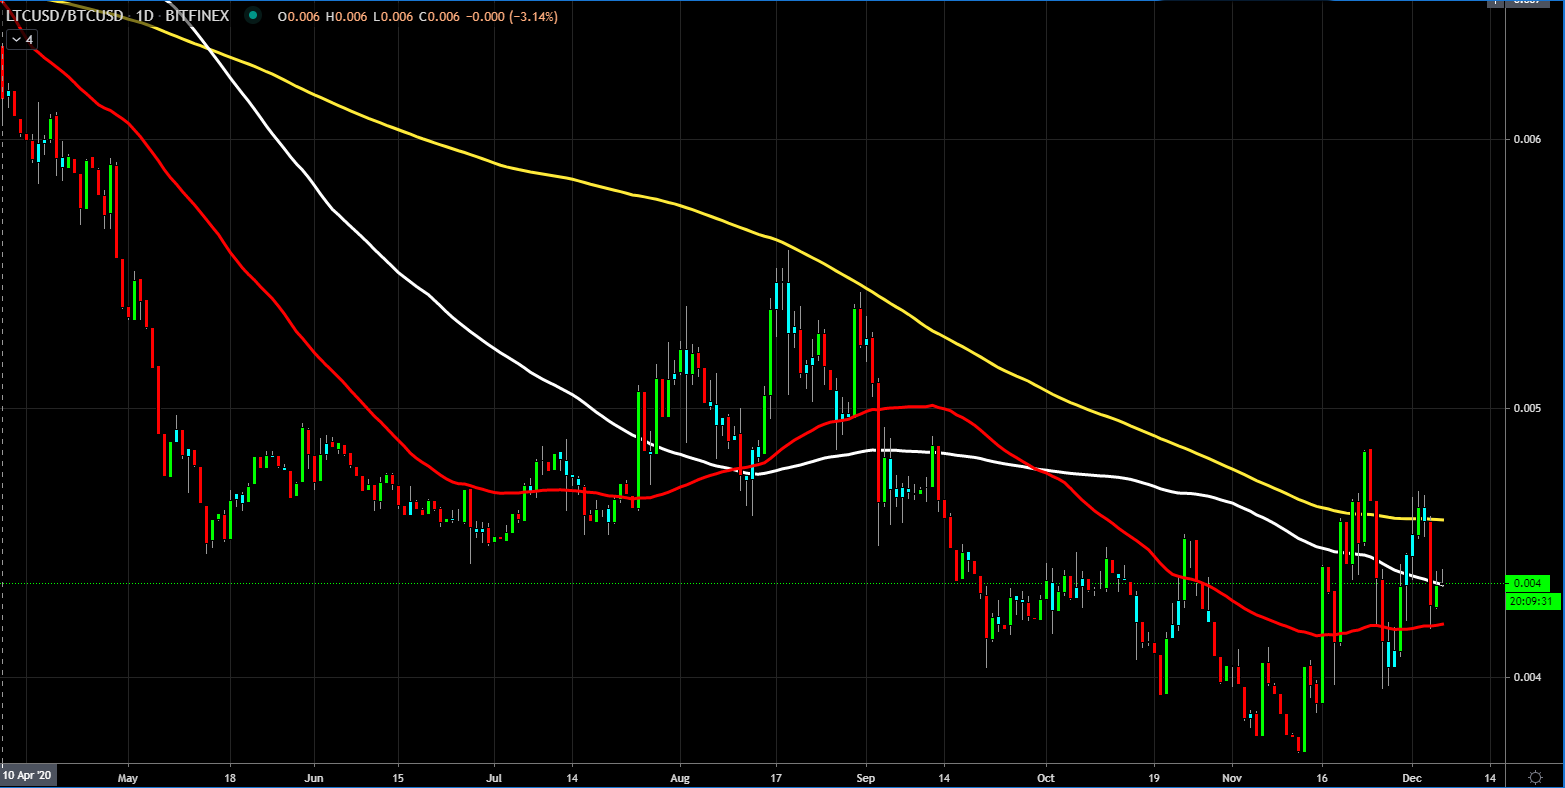This screenshot has height=788, width=1565.
Task: Click the Jul time axis label
Action: point(494,777)
